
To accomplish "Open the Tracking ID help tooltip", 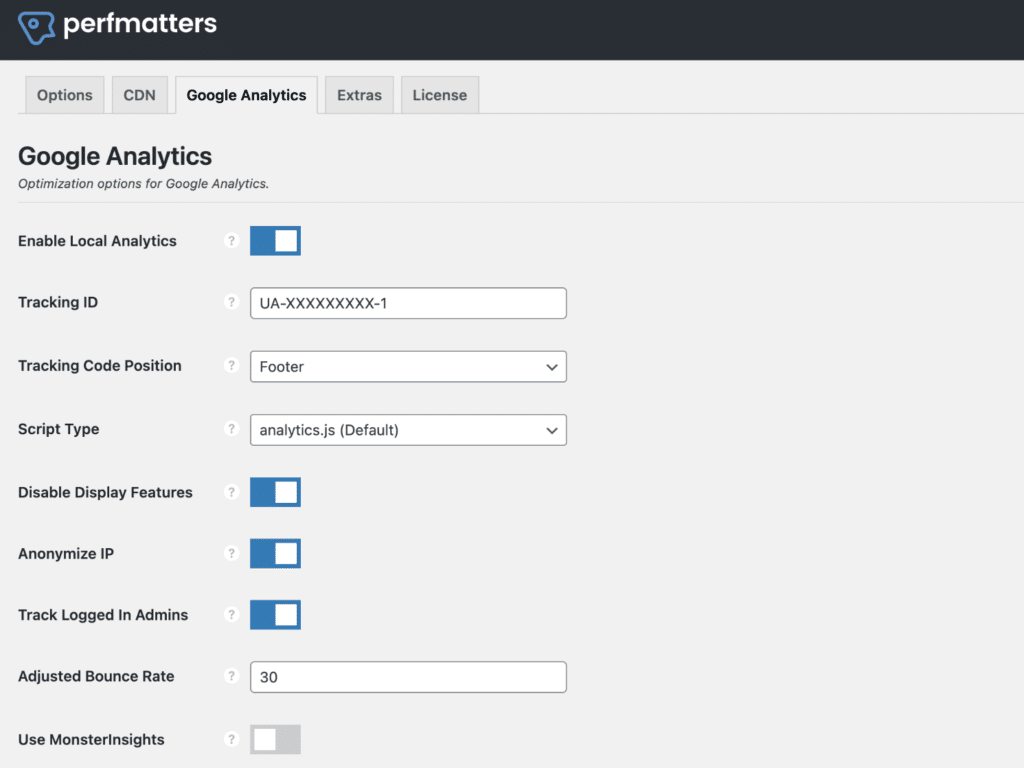I will click(x=231, y=303).
